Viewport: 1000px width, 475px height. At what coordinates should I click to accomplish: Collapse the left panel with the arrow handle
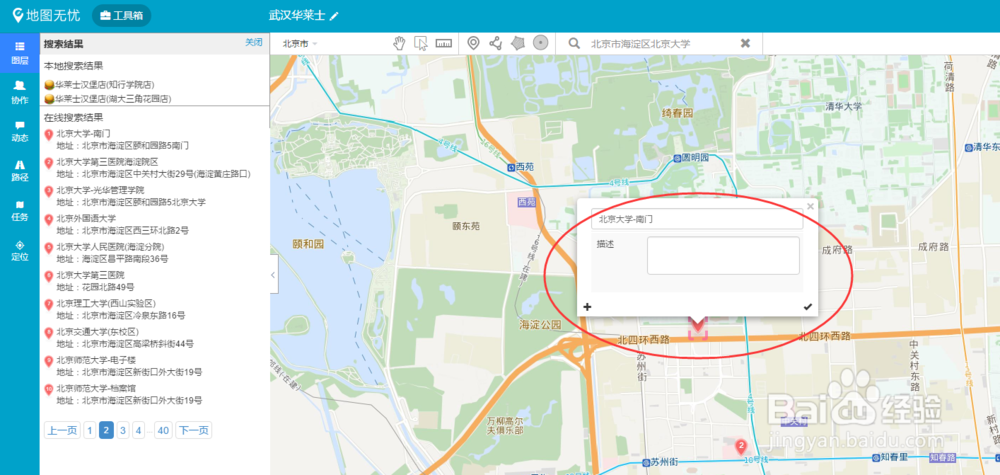(274, 274)
